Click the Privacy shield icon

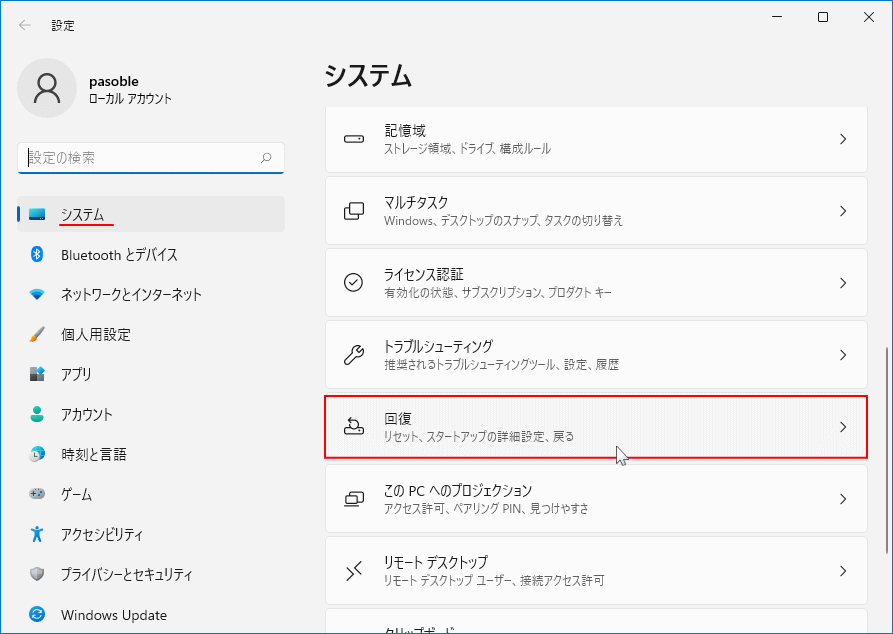click(x=37, y=574)
